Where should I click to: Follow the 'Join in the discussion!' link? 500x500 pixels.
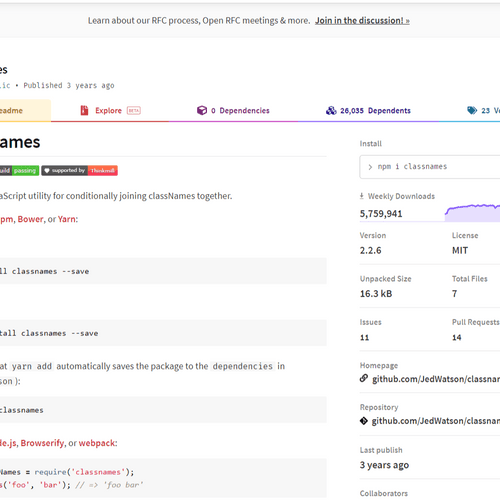click(362, 21)
